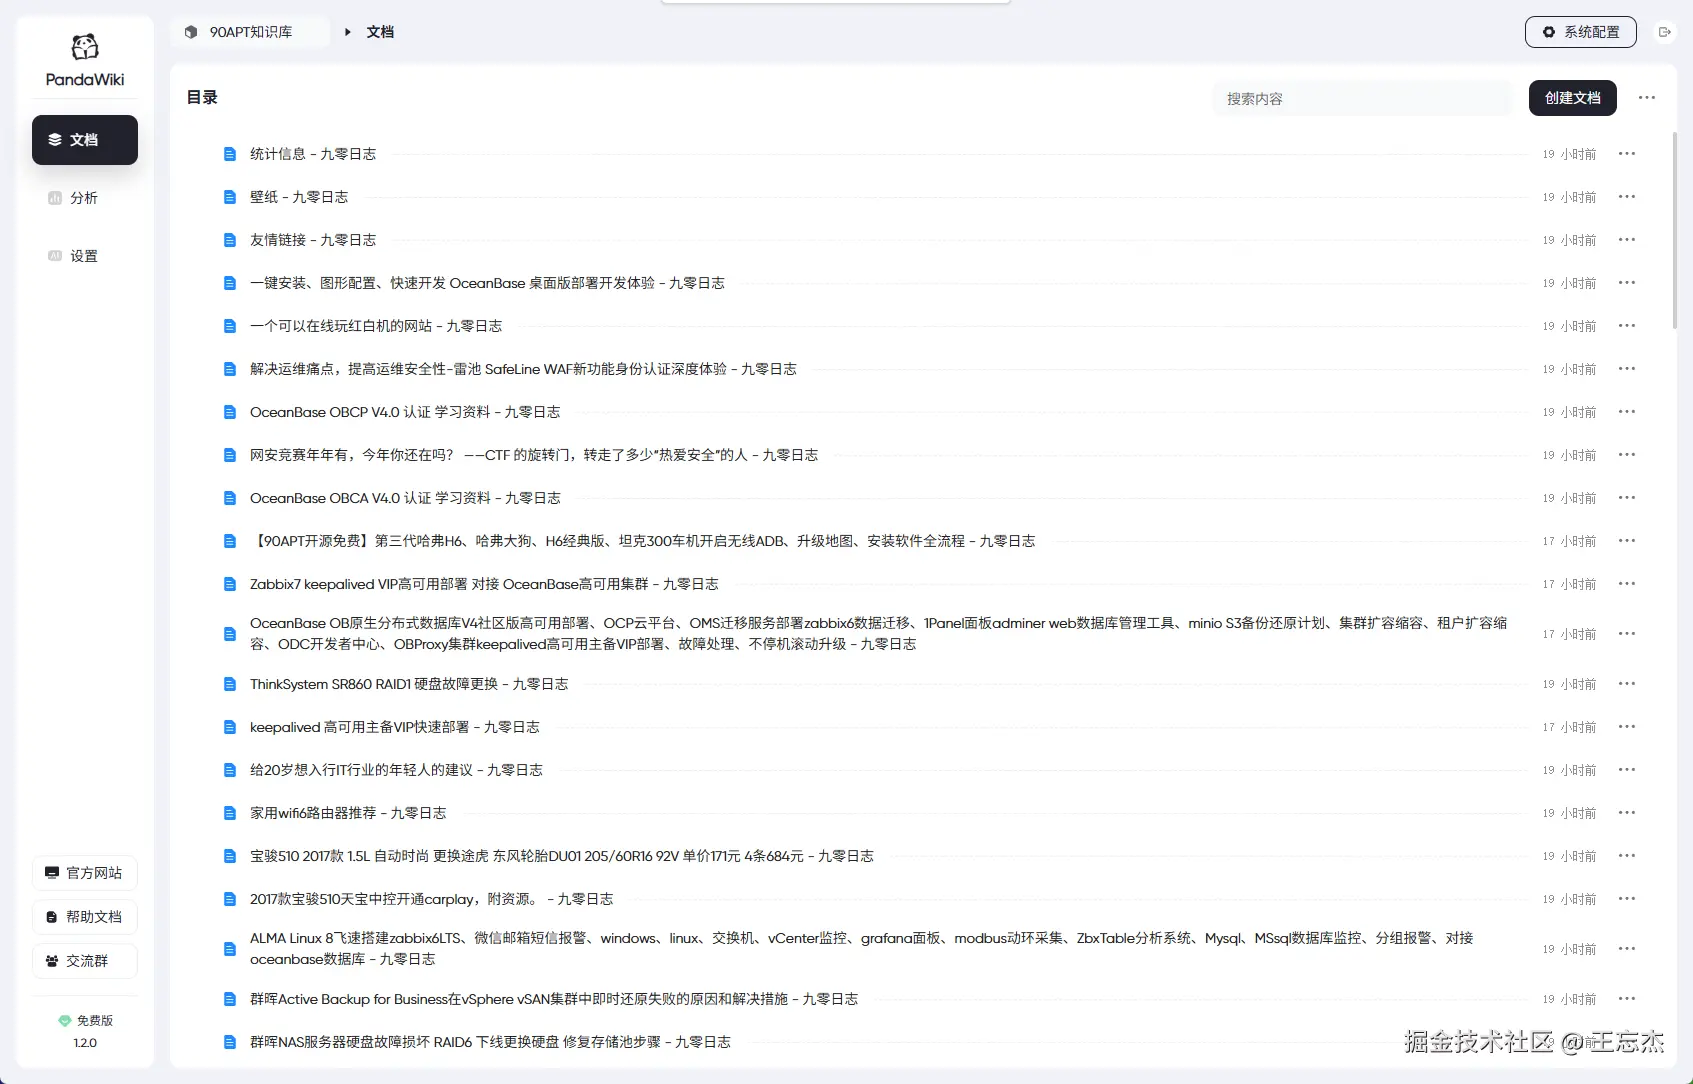Open ThinkSystem SR860 RAID1 硬盘故障更换 document
The image size is (1693, 1084).
(x=409, y=684)
